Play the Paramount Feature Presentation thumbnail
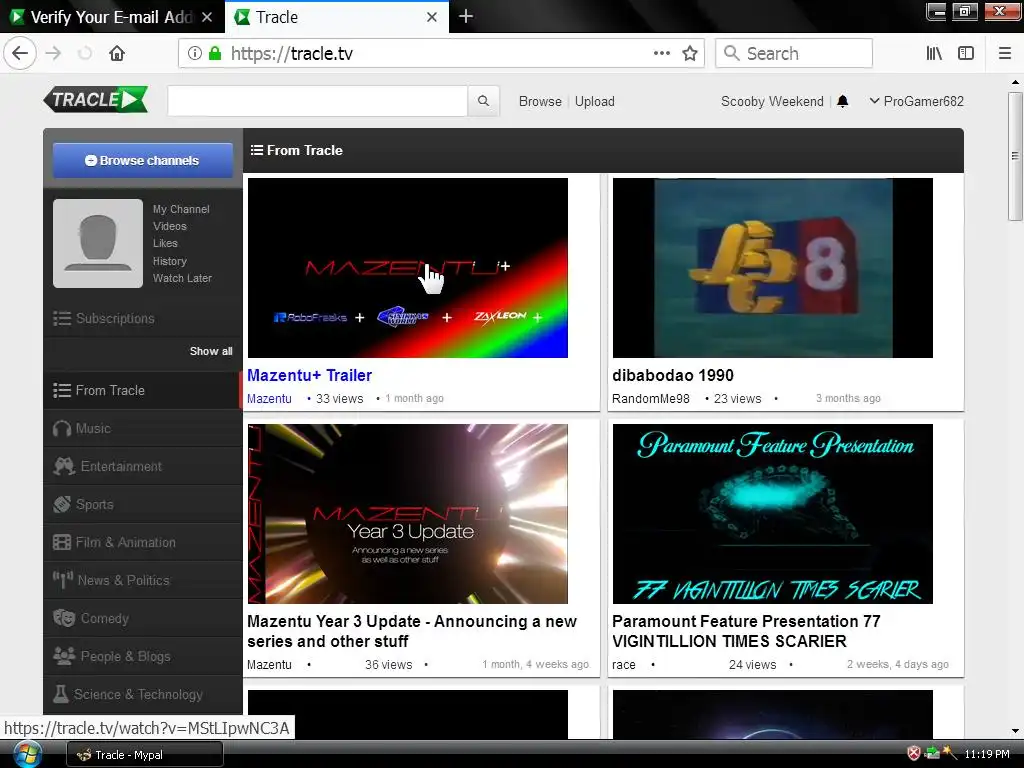The image size is (1024, 768). 773,514
